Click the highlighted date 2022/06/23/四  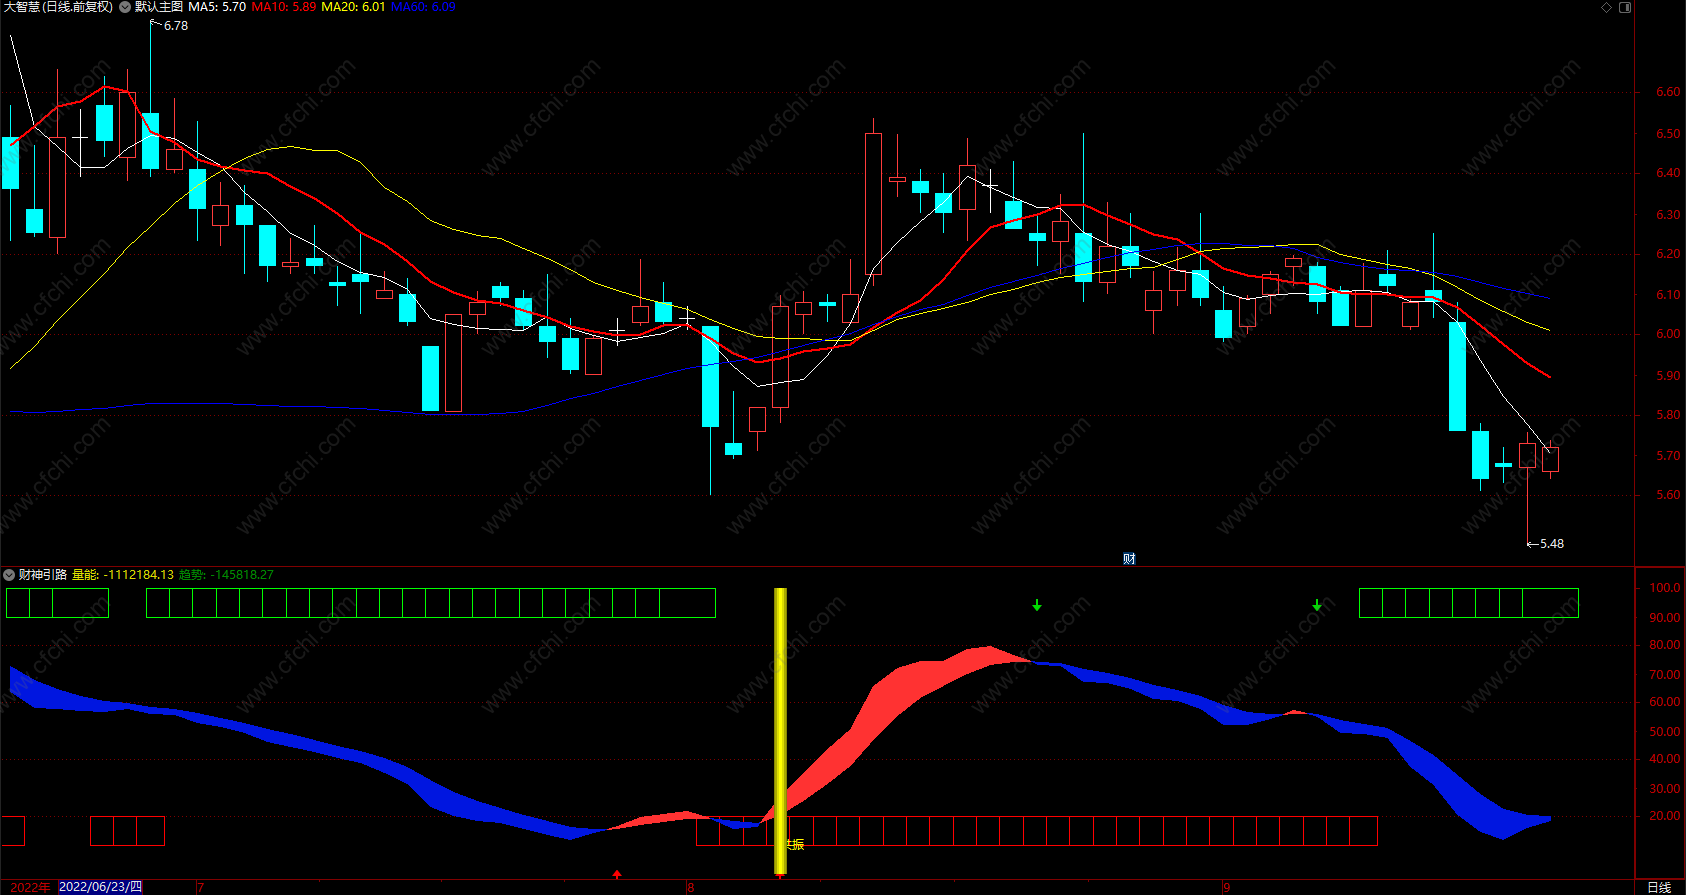[101, 887]
